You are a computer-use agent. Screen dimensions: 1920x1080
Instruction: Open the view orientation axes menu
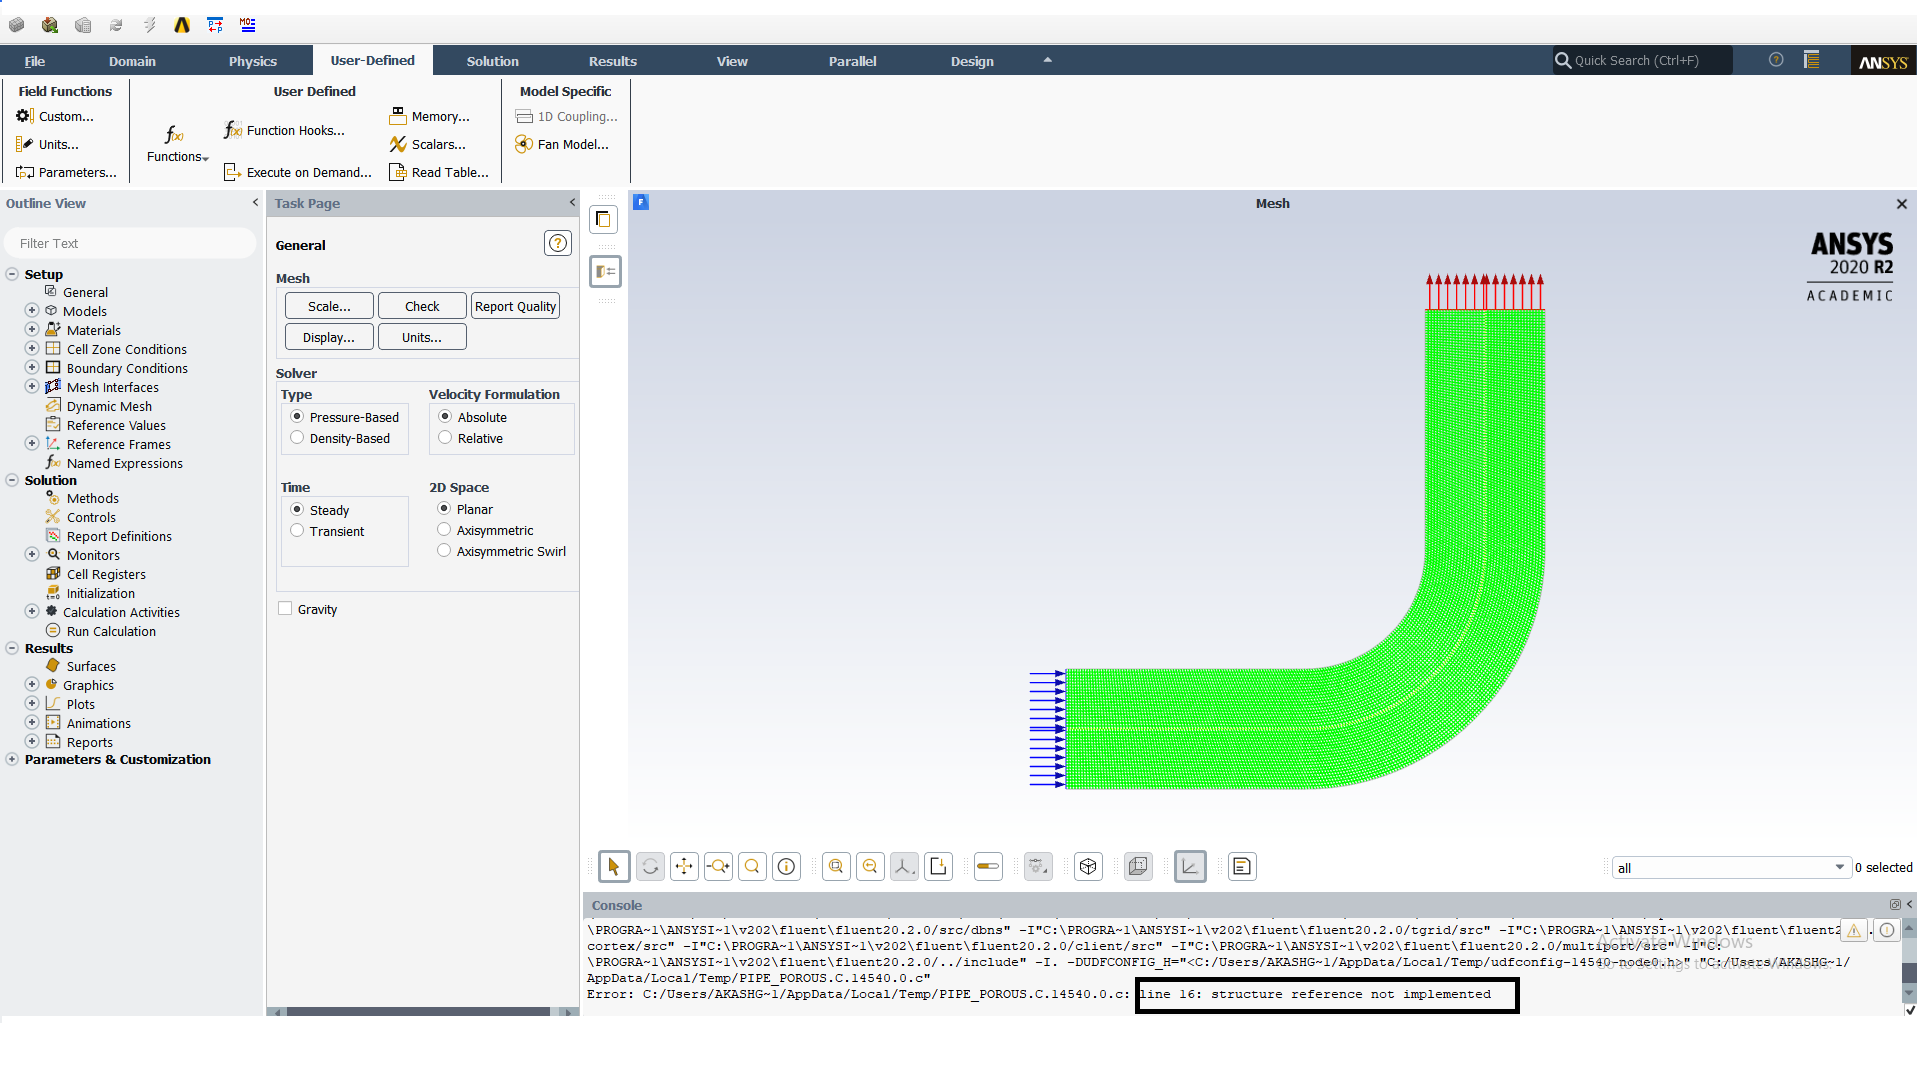904,867
